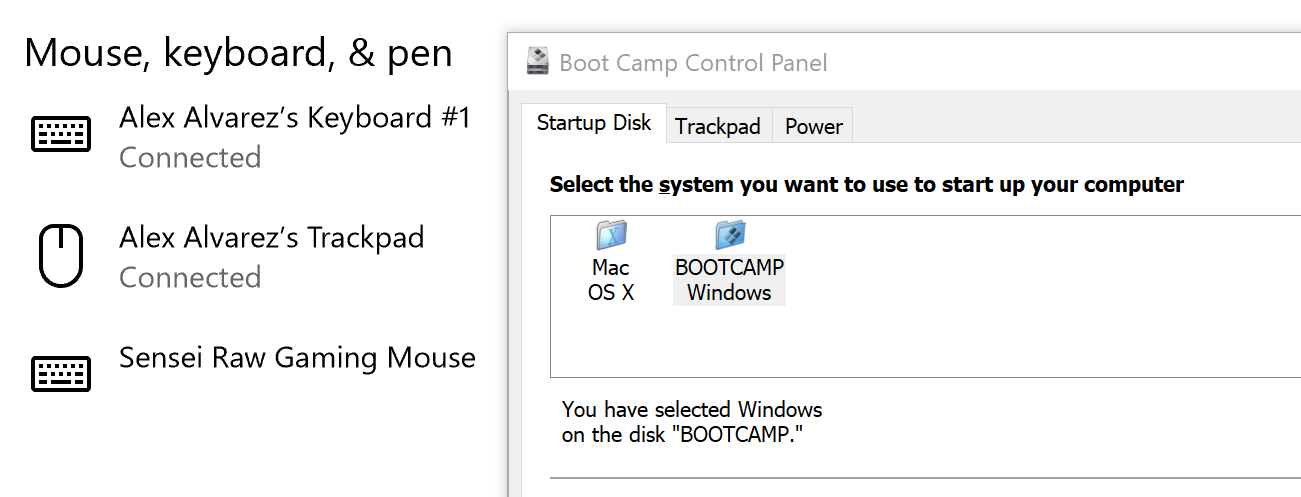Image resolution: width=1301 pixels, height=497 pixels.
Task: Click keyboard icon beside Sensei Raw Gaming Mouse
Action: tap(61, 373)
